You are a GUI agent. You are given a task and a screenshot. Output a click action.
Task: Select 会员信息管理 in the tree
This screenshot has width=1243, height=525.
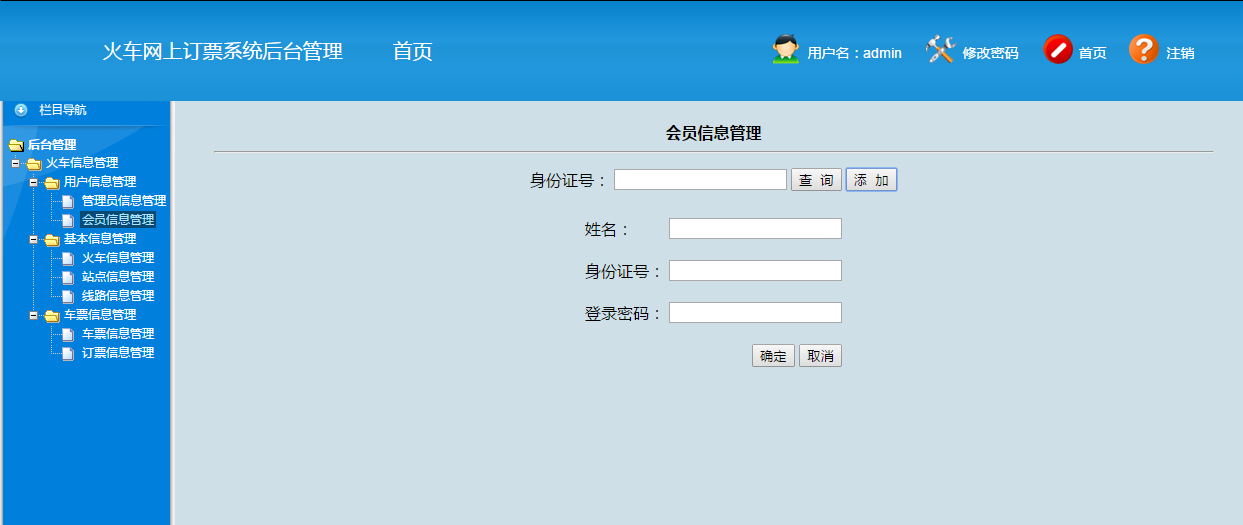[118, 220]
